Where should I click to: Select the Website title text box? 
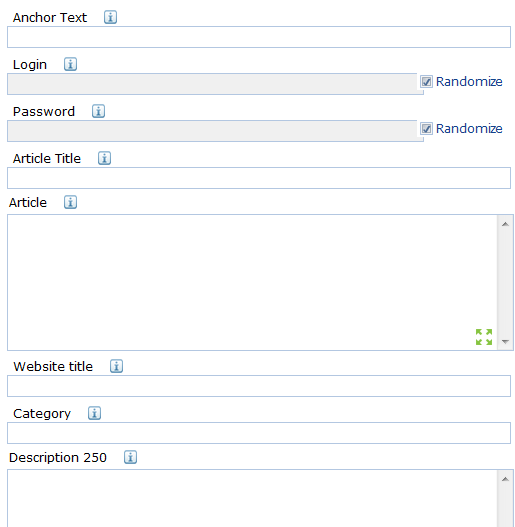coord(259,386)
